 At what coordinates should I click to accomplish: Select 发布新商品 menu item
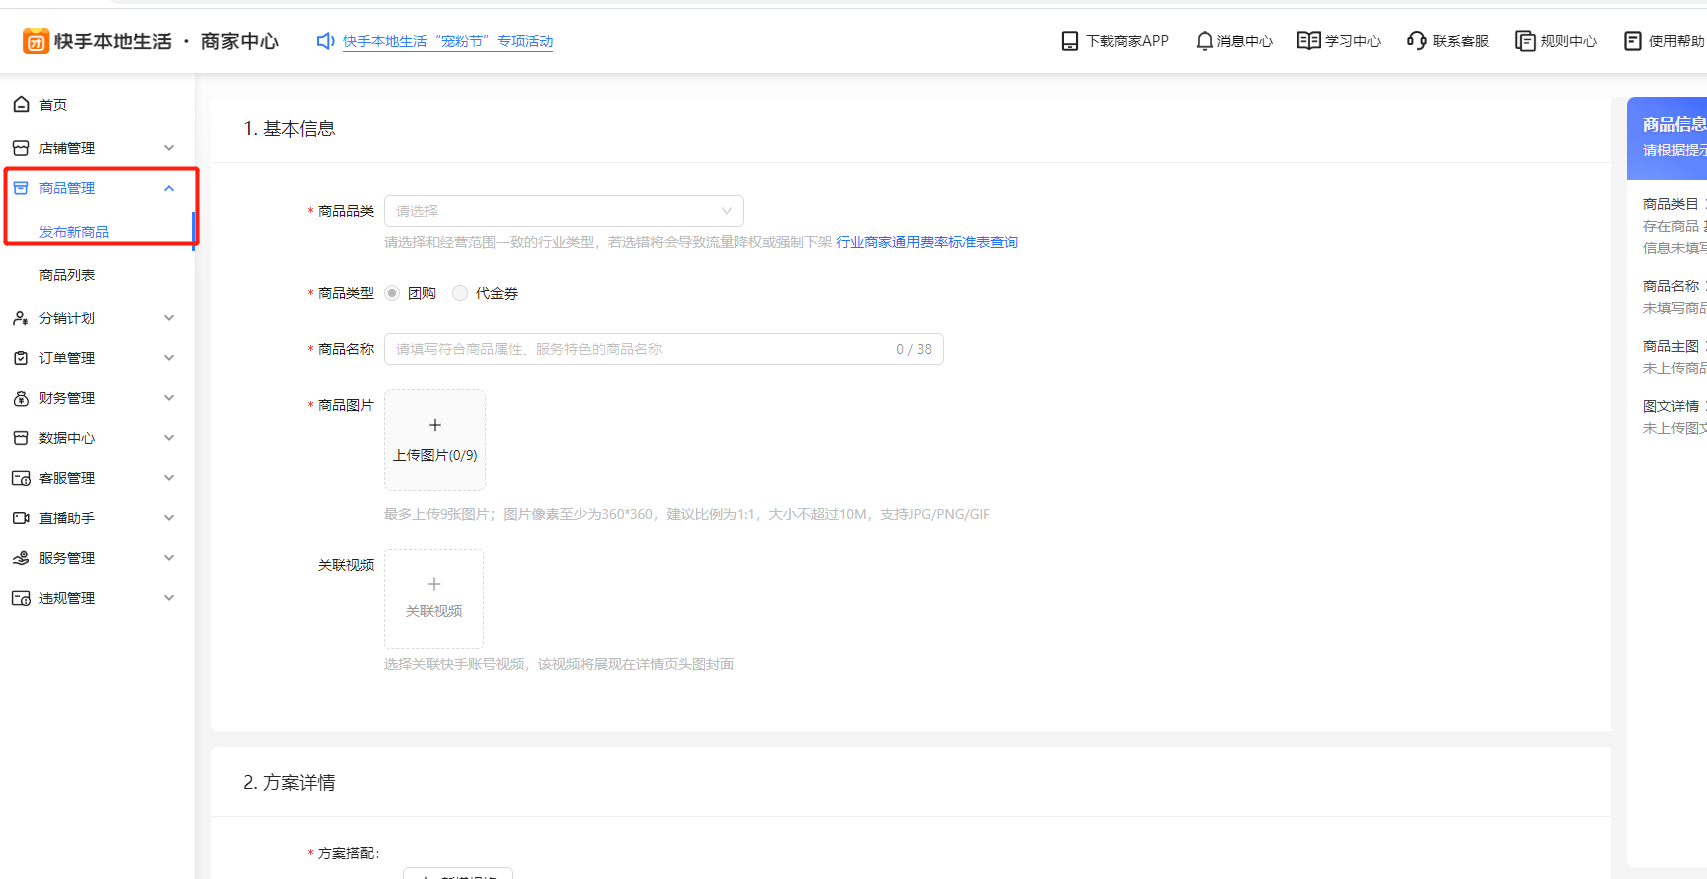tap(74, 232)
